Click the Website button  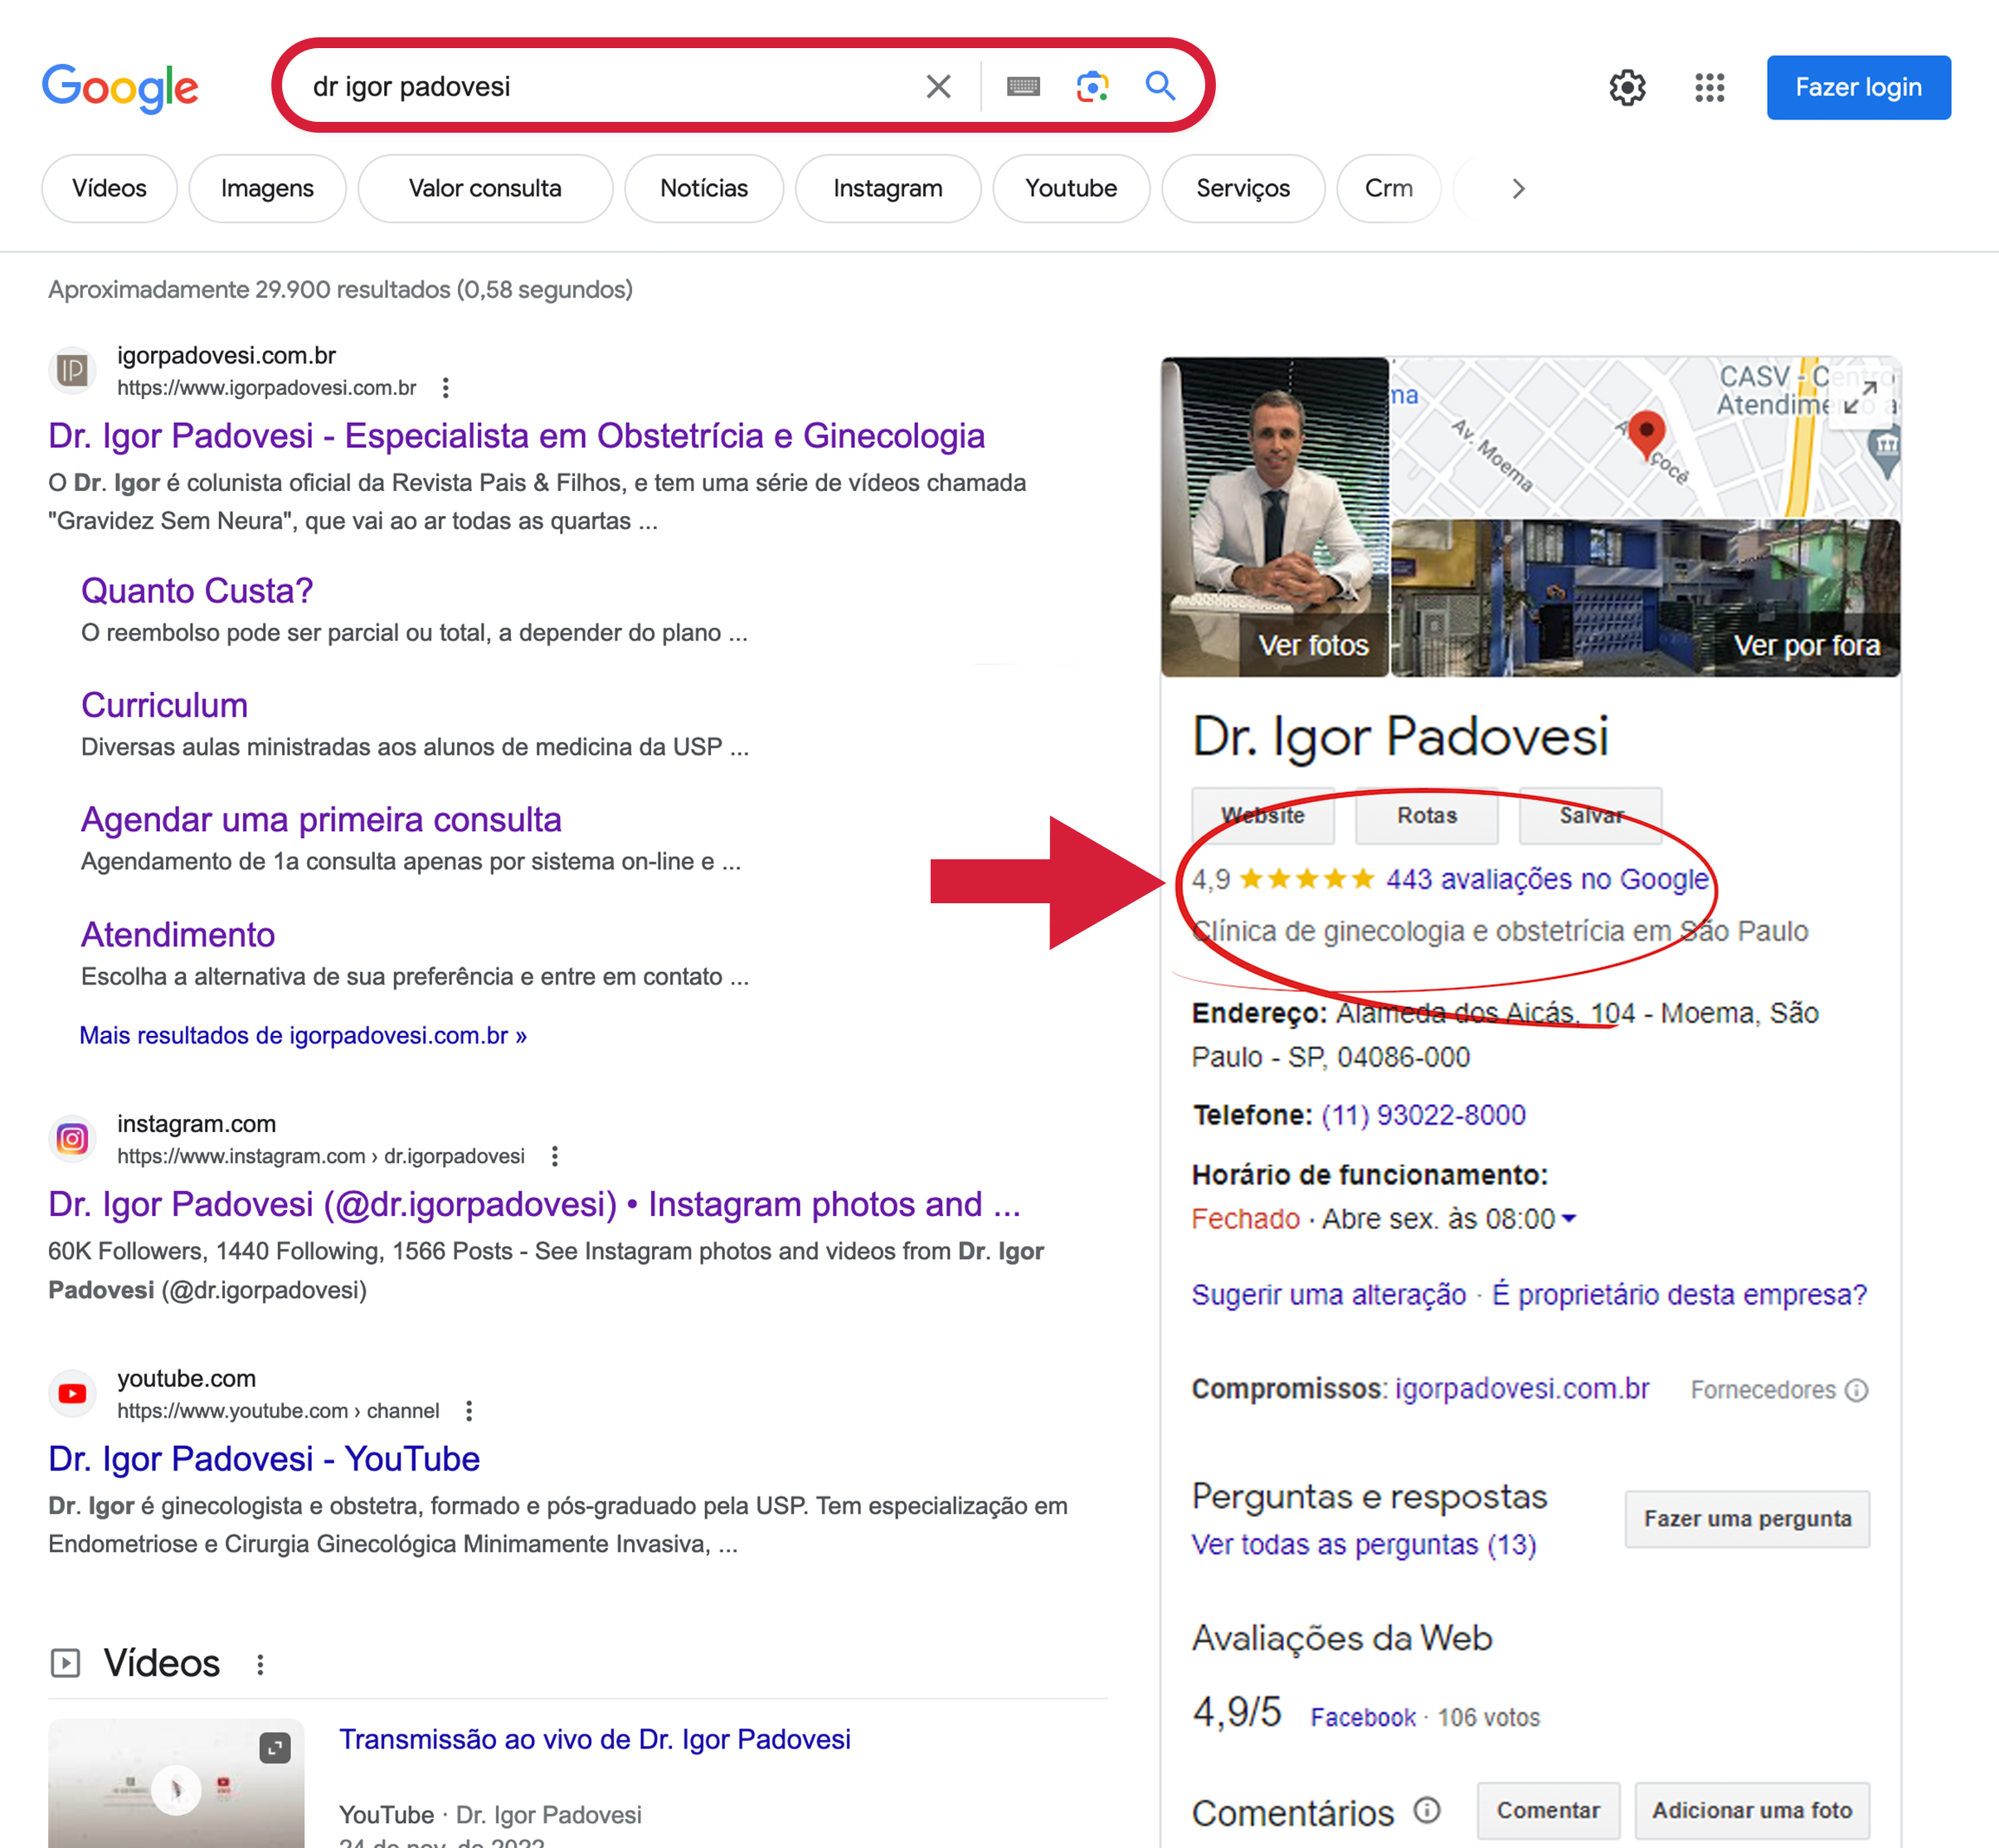point(1263,815)
